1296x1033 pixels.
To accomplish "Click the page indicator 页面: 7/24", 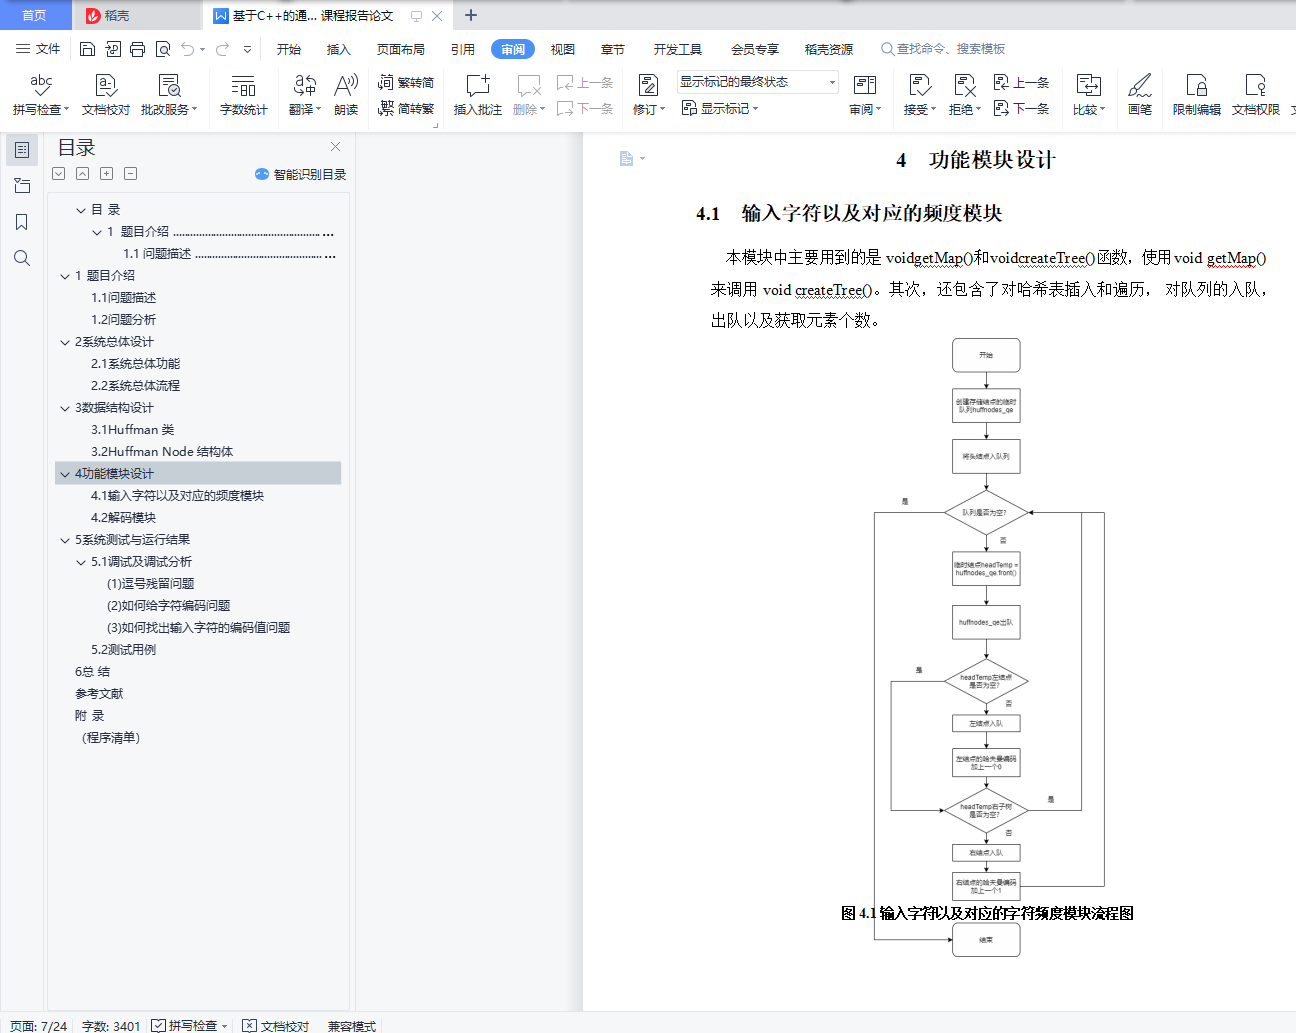I will (x=39, y=1026).
